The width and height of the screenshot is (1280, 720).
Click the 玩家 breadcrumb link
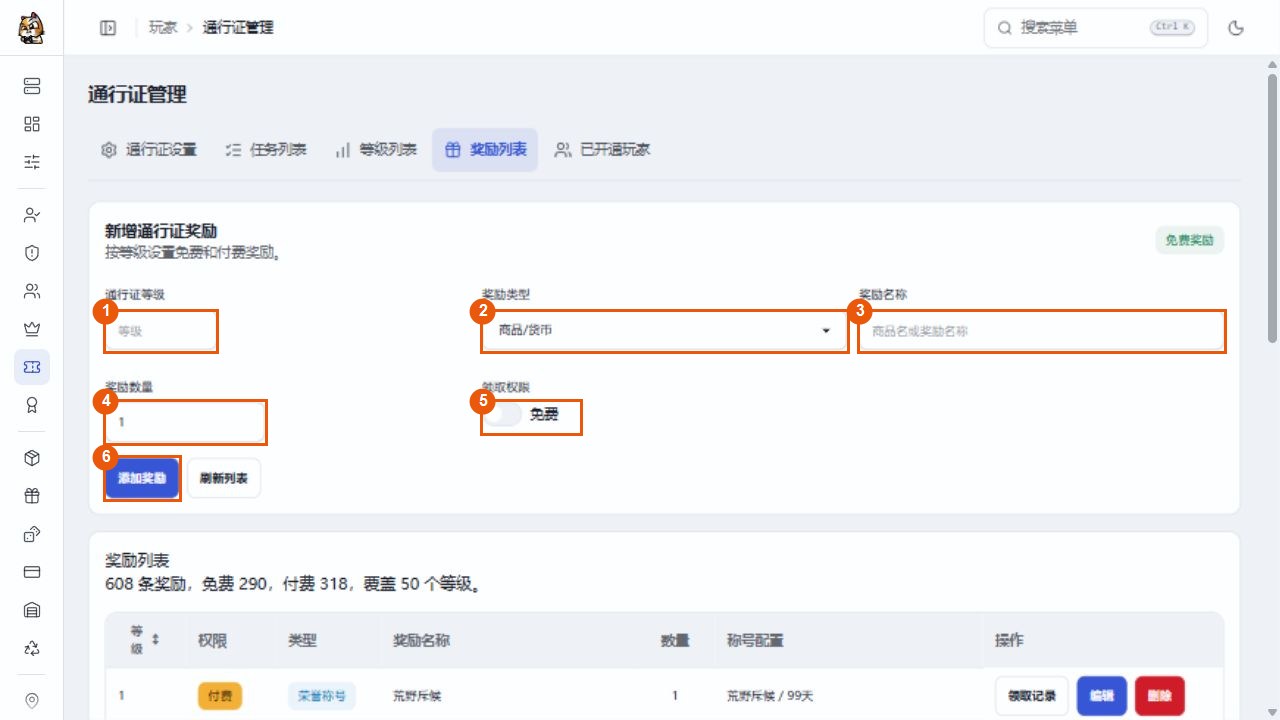(163, 28)
